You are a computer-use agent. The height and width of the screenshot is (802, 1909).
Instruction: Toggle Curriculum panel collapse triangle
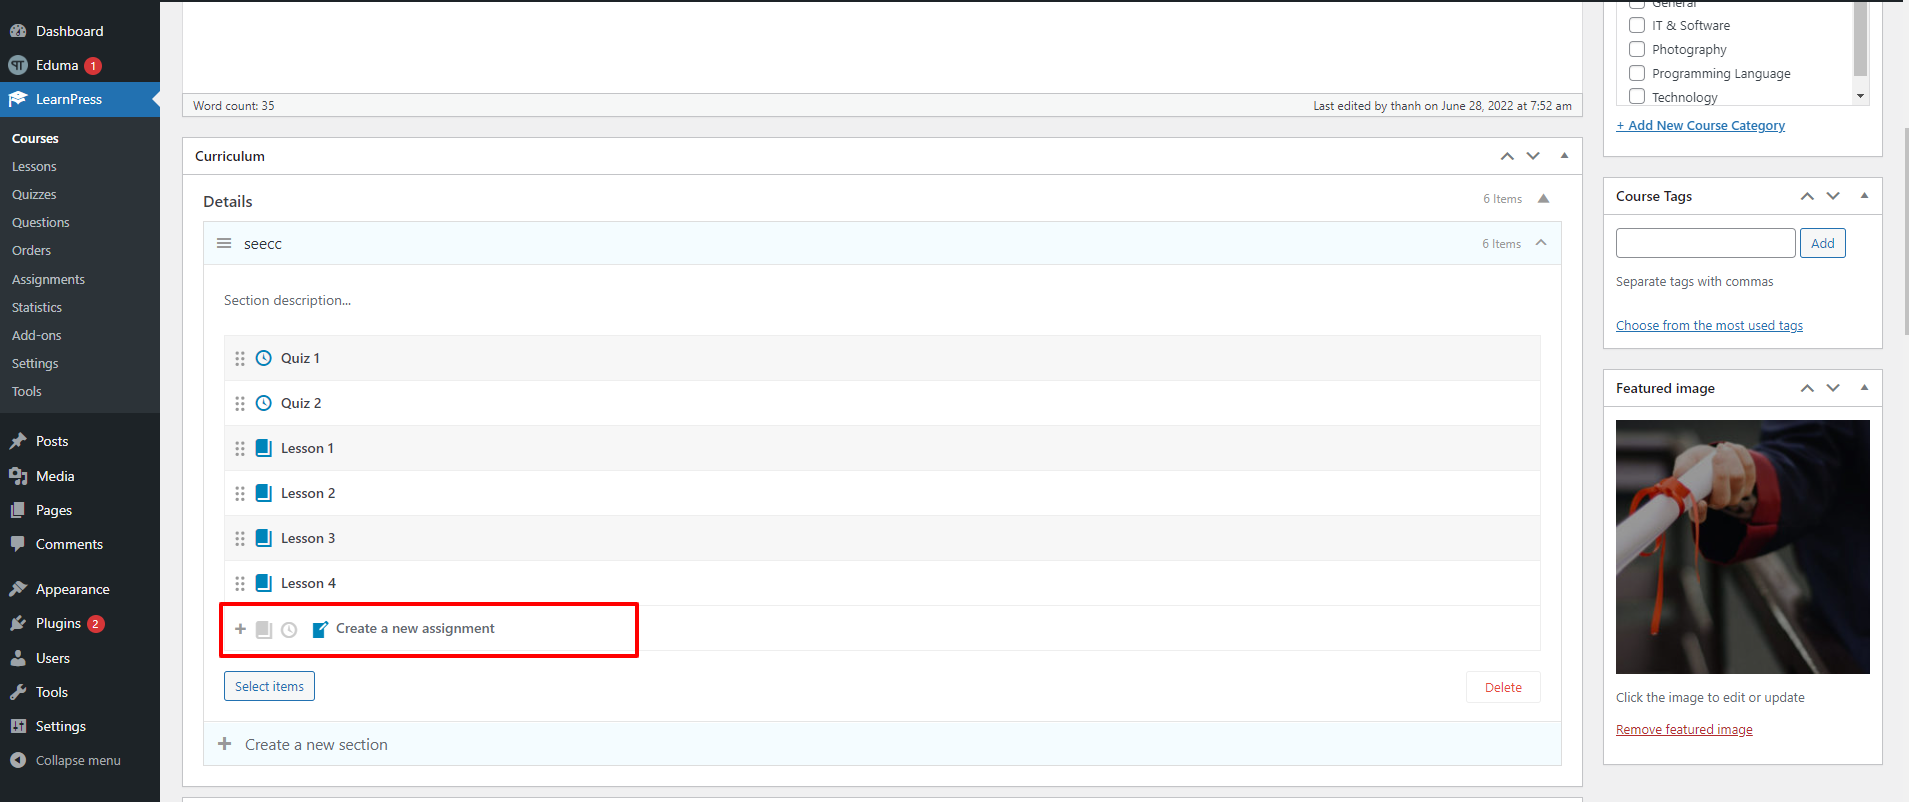point(1564,155)
